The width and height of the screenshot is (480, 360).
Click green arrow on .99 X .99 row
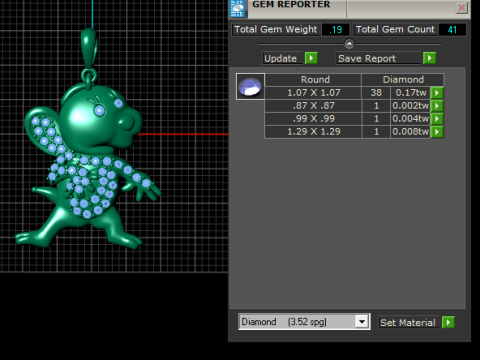coord(437,119)
